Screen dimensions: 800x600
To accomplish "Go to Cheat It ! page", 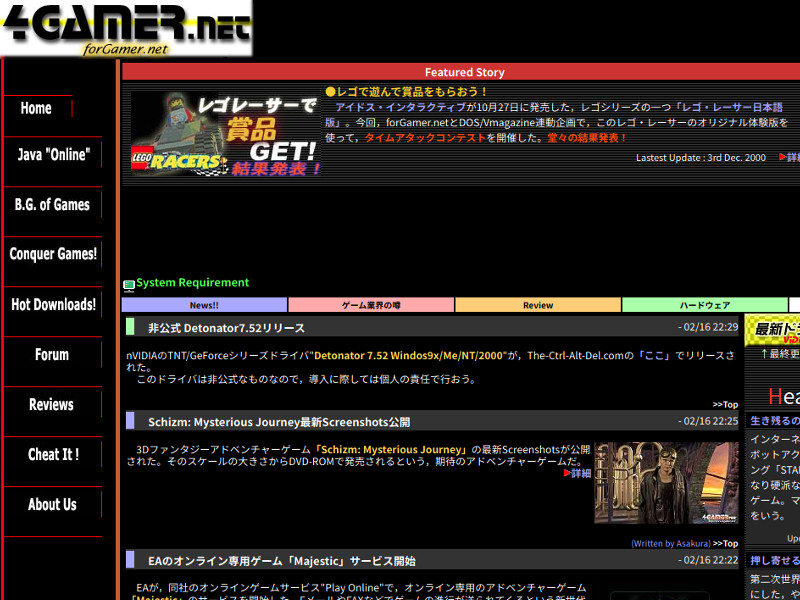I will [53, 455].
